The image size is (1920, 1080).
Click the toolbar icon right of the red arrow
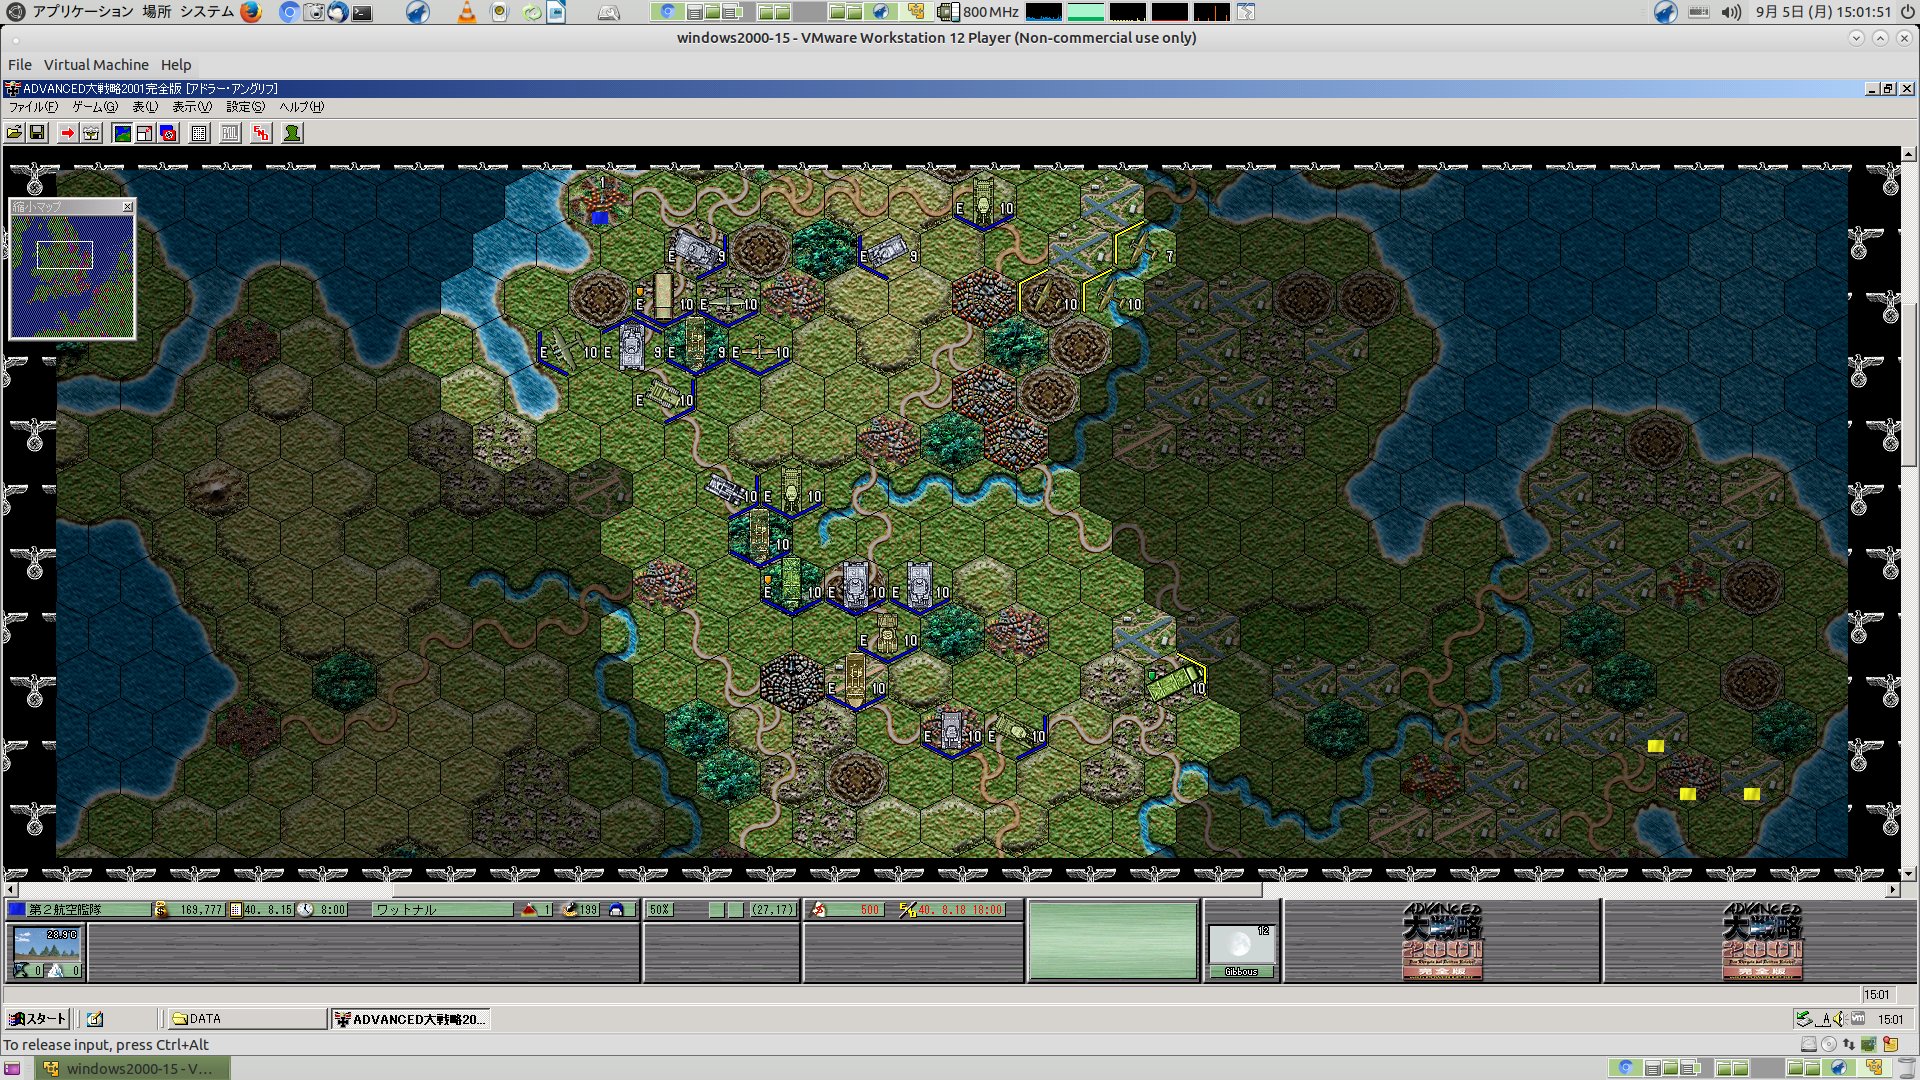point(91,133)
